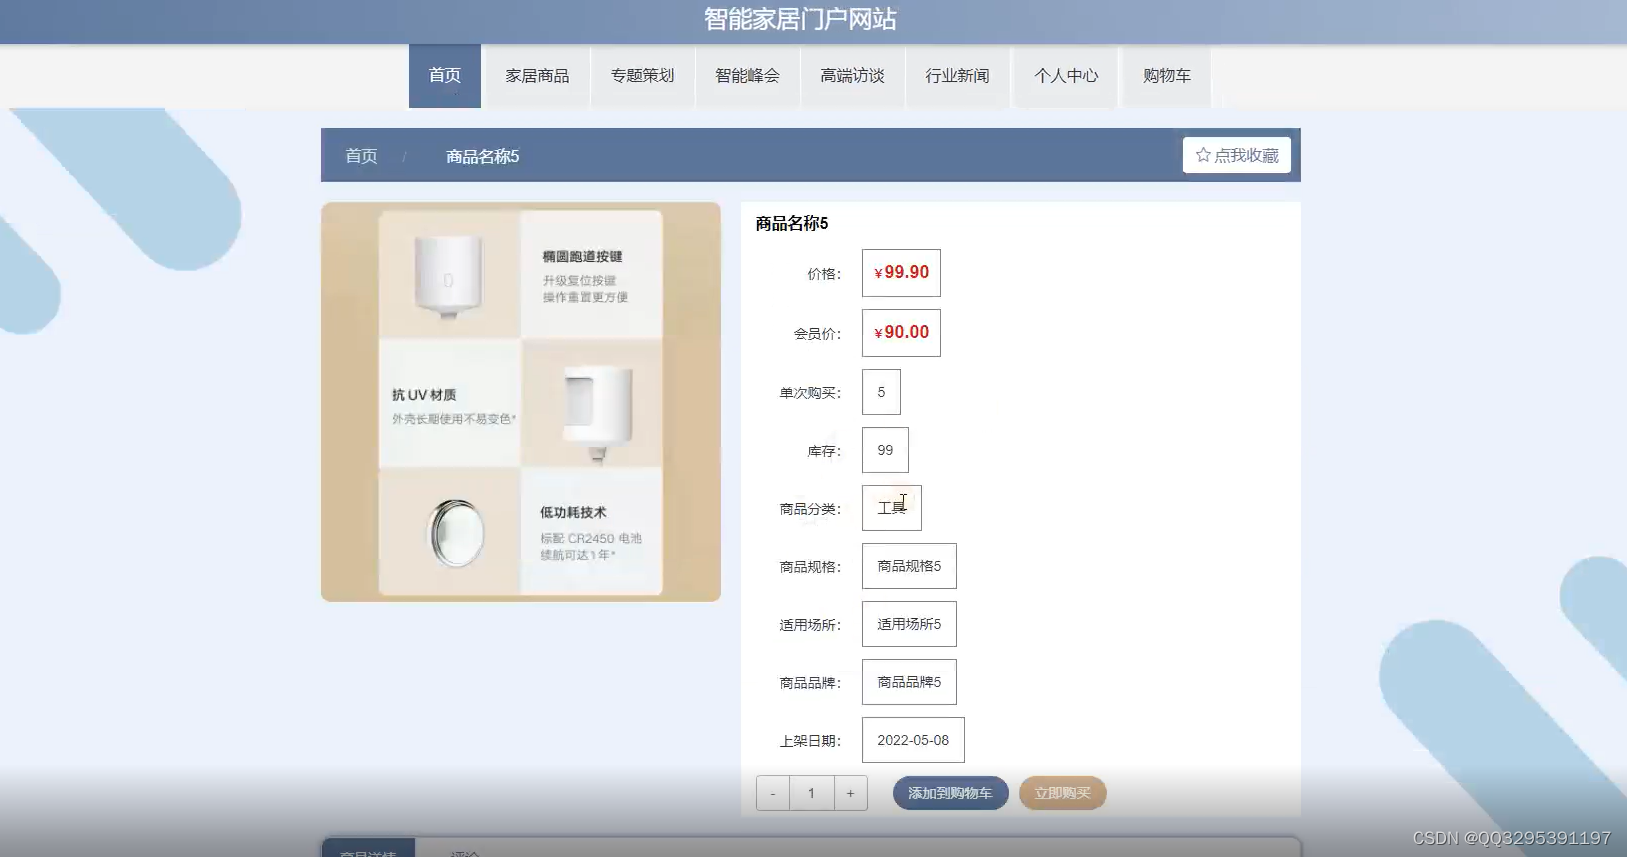Image resolution: width=1627 pixels, height=857 pixels.
Task: Click the 商品名称5 product title
Action: click(x=792, y=223)
